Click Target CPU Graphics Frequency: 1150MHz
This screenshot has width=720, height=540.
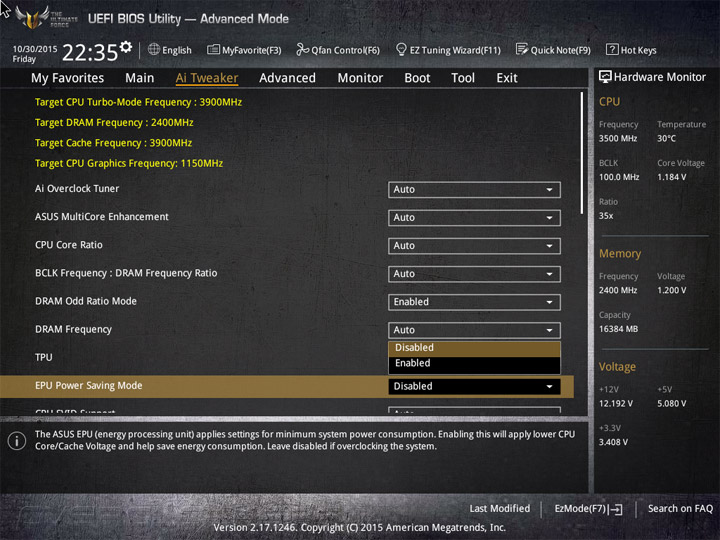(129, 163)
